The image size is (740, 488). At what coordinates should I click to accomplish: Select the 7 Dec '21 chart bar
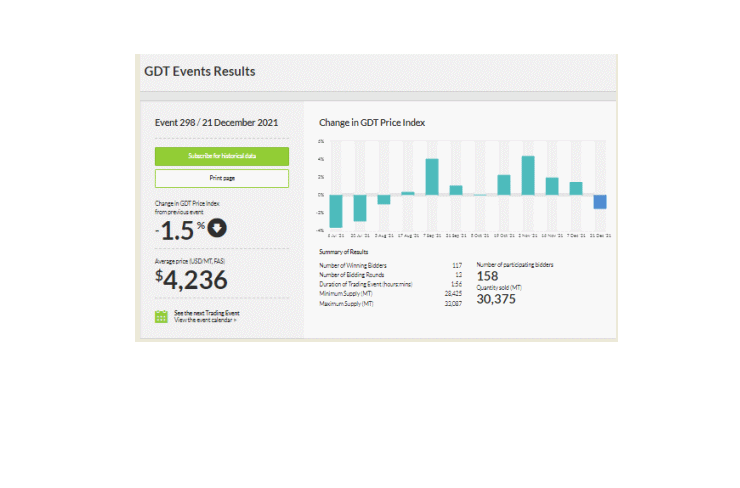click(x=576, y=188)
